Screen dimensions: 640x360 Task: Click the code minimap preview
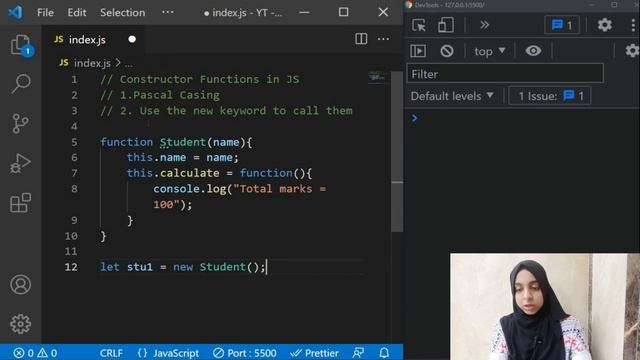(377, 77)
